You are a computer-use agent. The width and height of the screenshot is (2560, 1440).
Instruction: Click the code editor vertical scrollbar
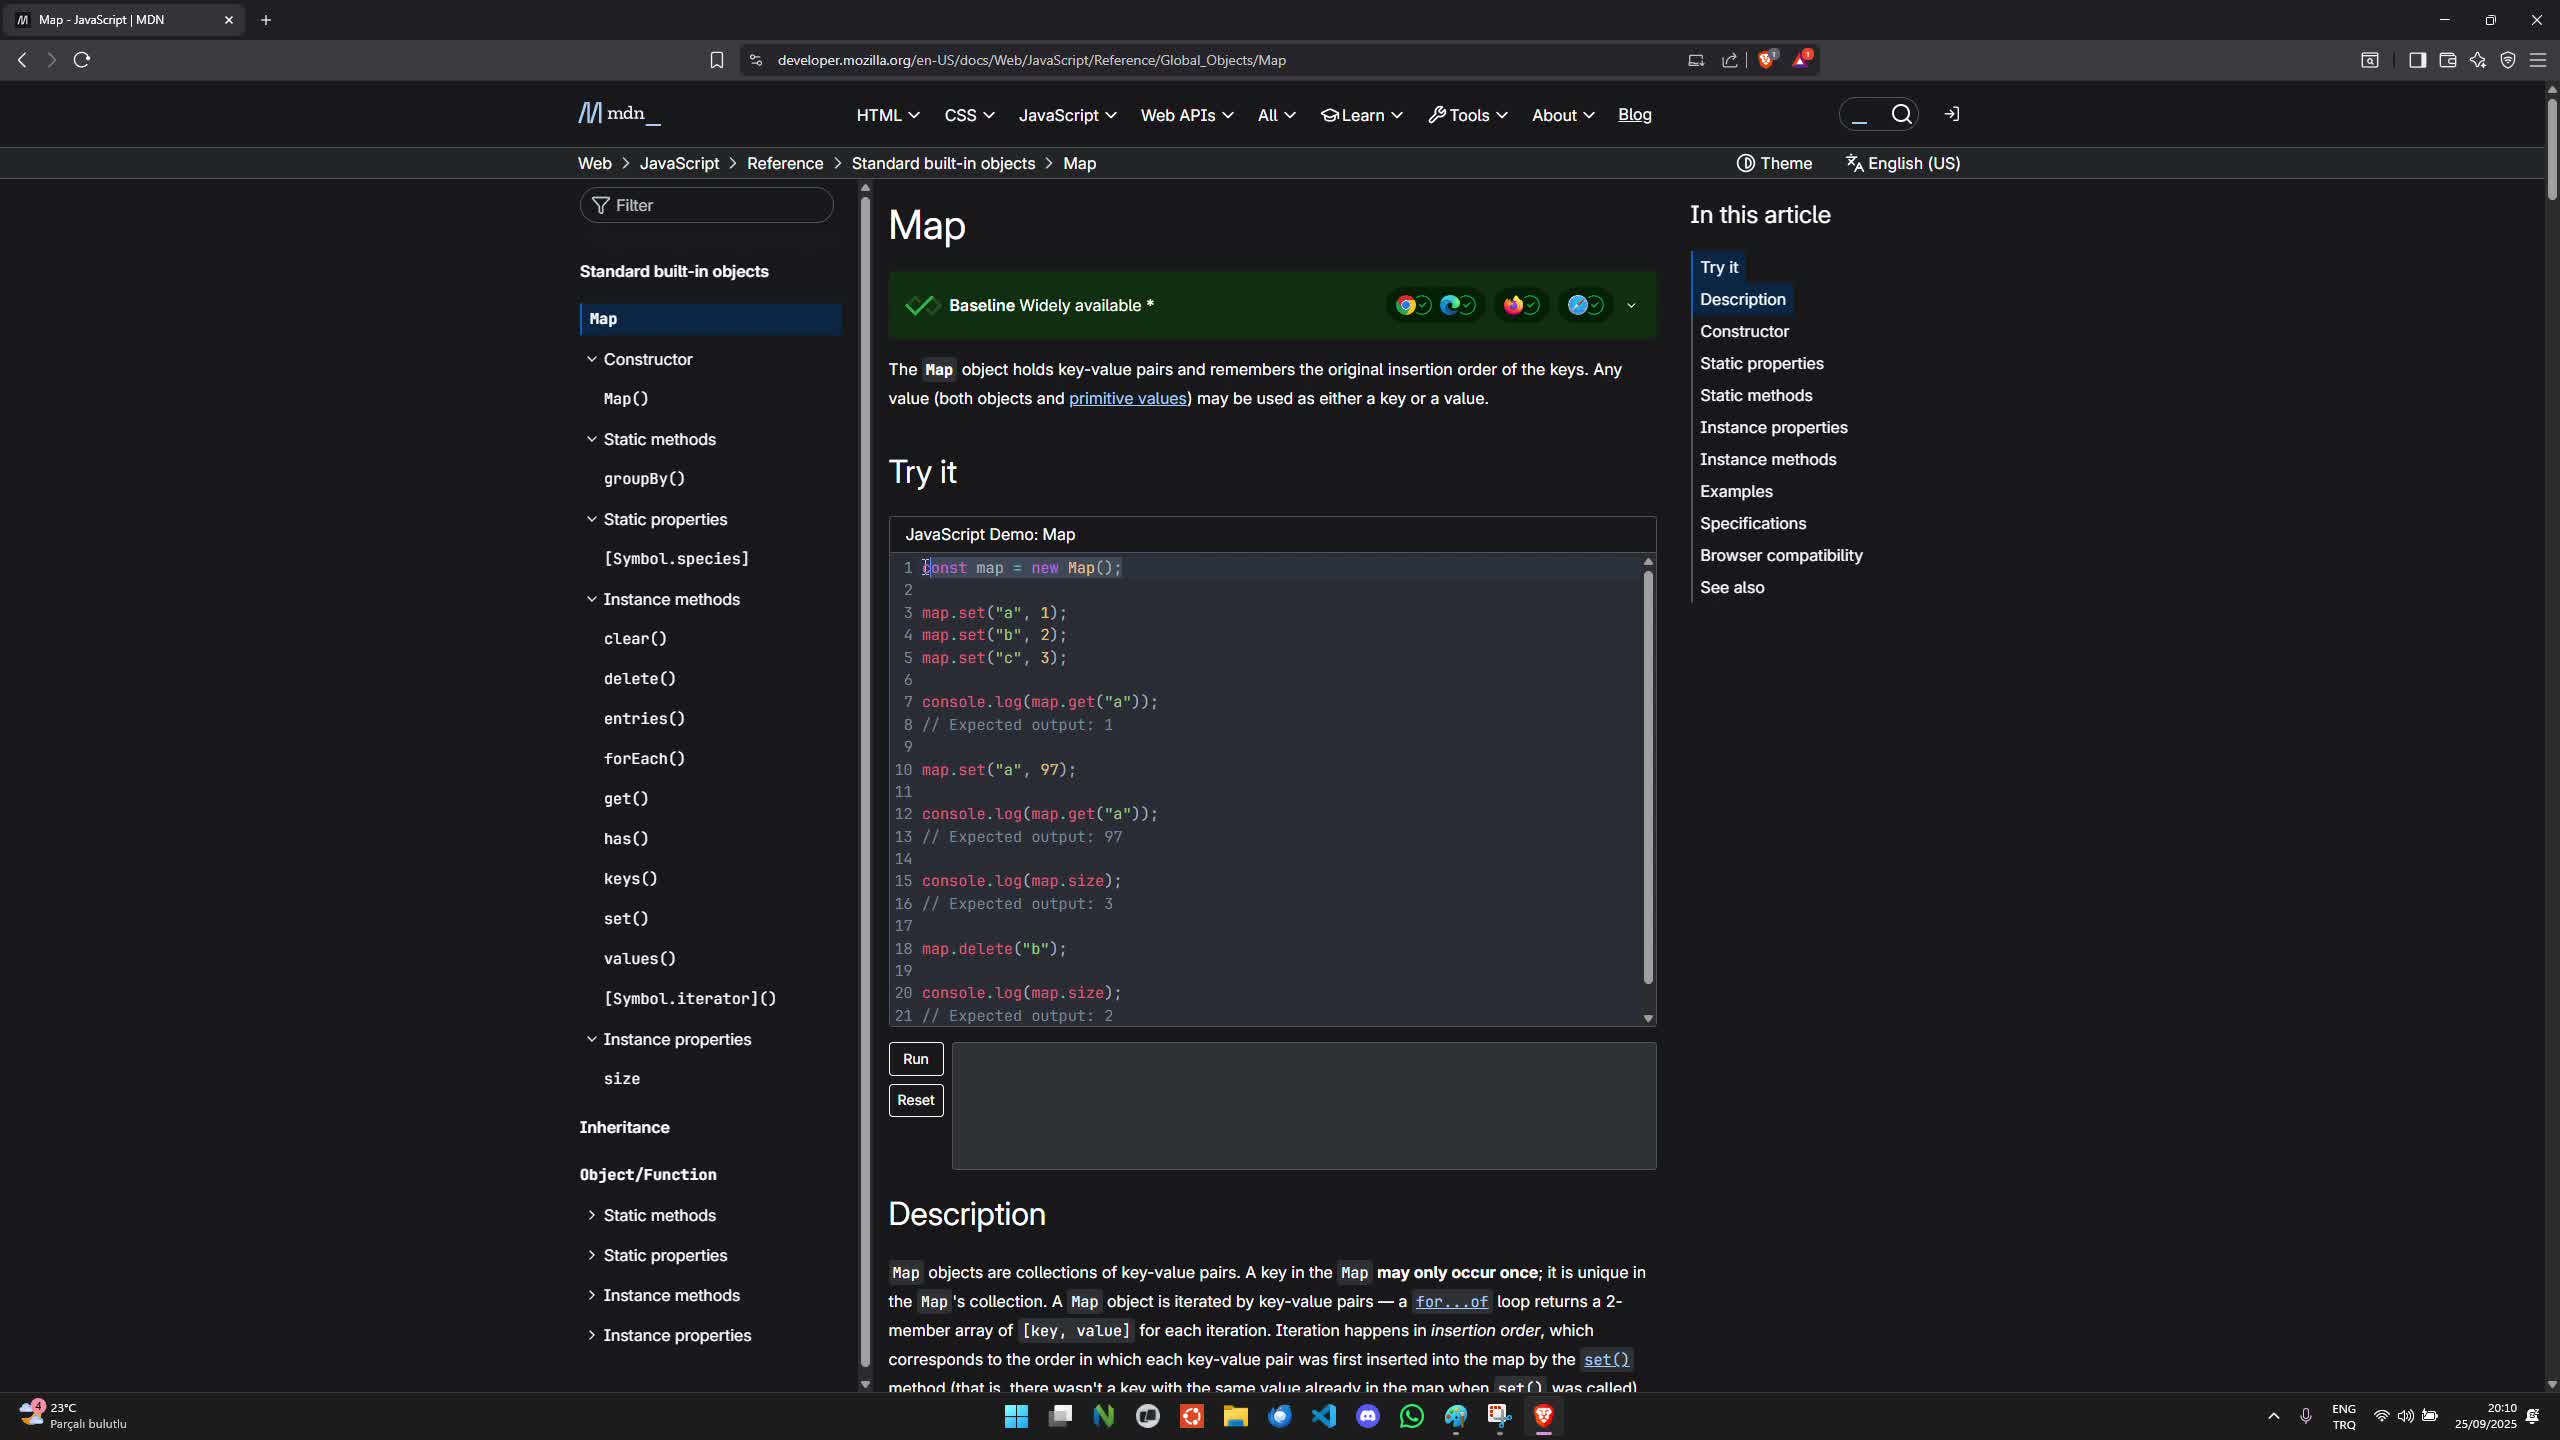[1648, 775]
